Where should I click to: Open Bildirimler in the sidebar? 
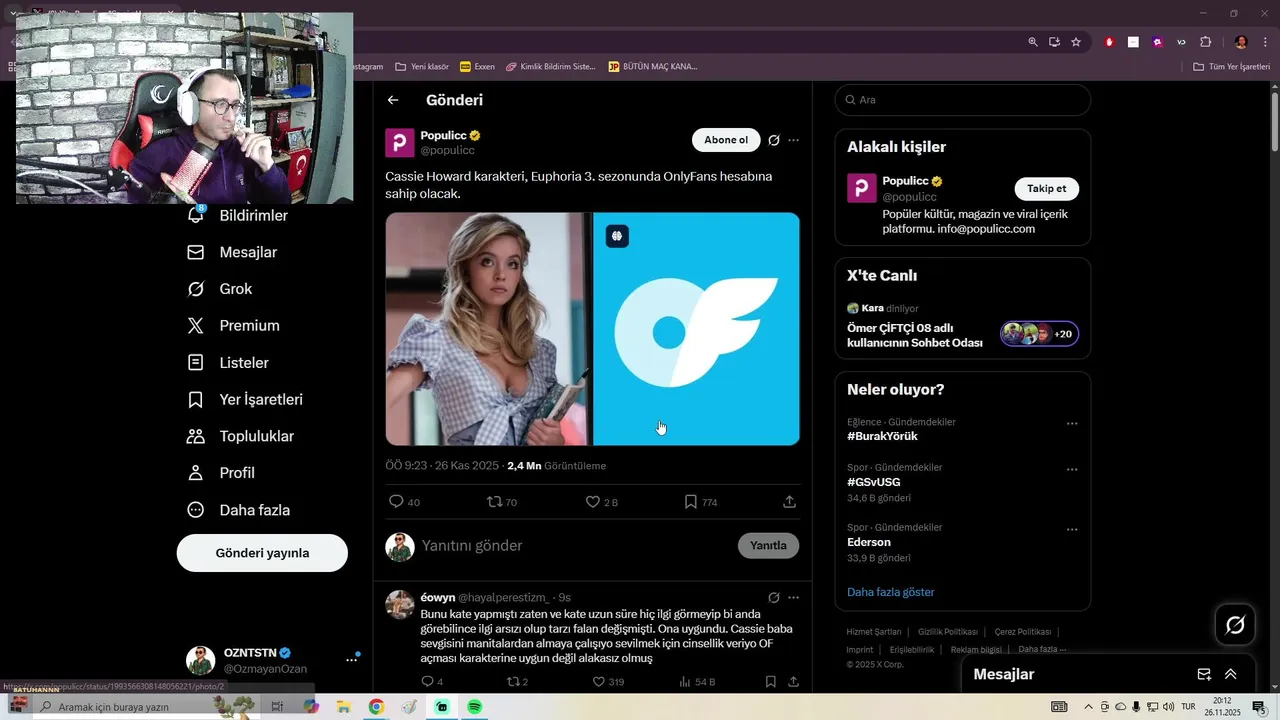pyautogui.click(x=238, y=216)
